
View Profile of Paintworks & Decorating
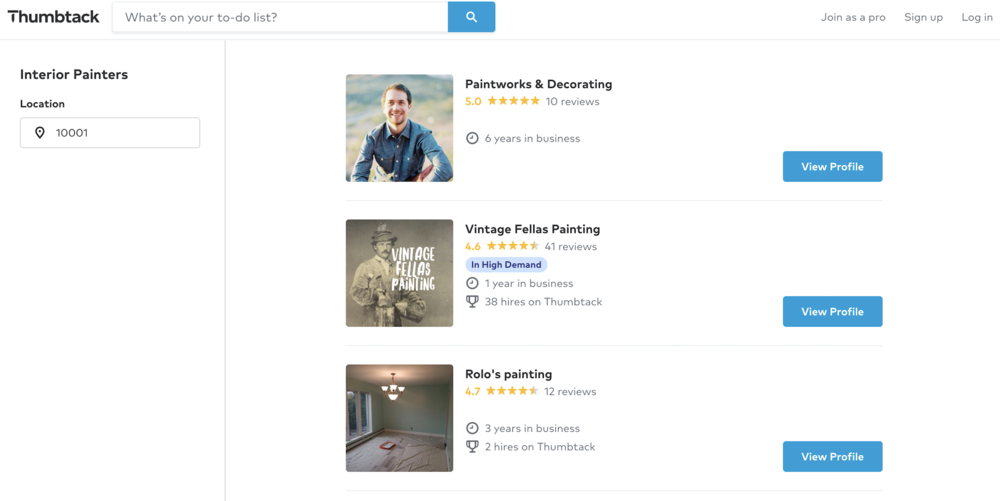tap(832, 166)
